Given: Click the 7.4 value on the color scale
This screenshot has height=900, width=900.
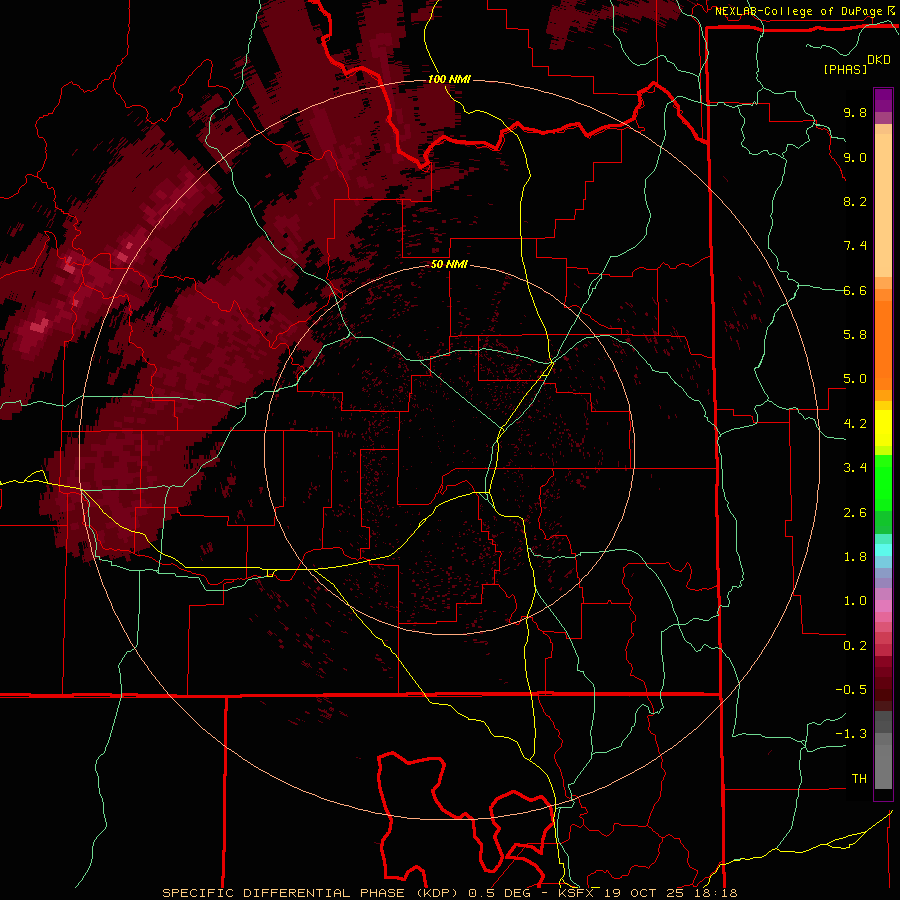Looking at the screenshot, I should click(x=855, y=246).
